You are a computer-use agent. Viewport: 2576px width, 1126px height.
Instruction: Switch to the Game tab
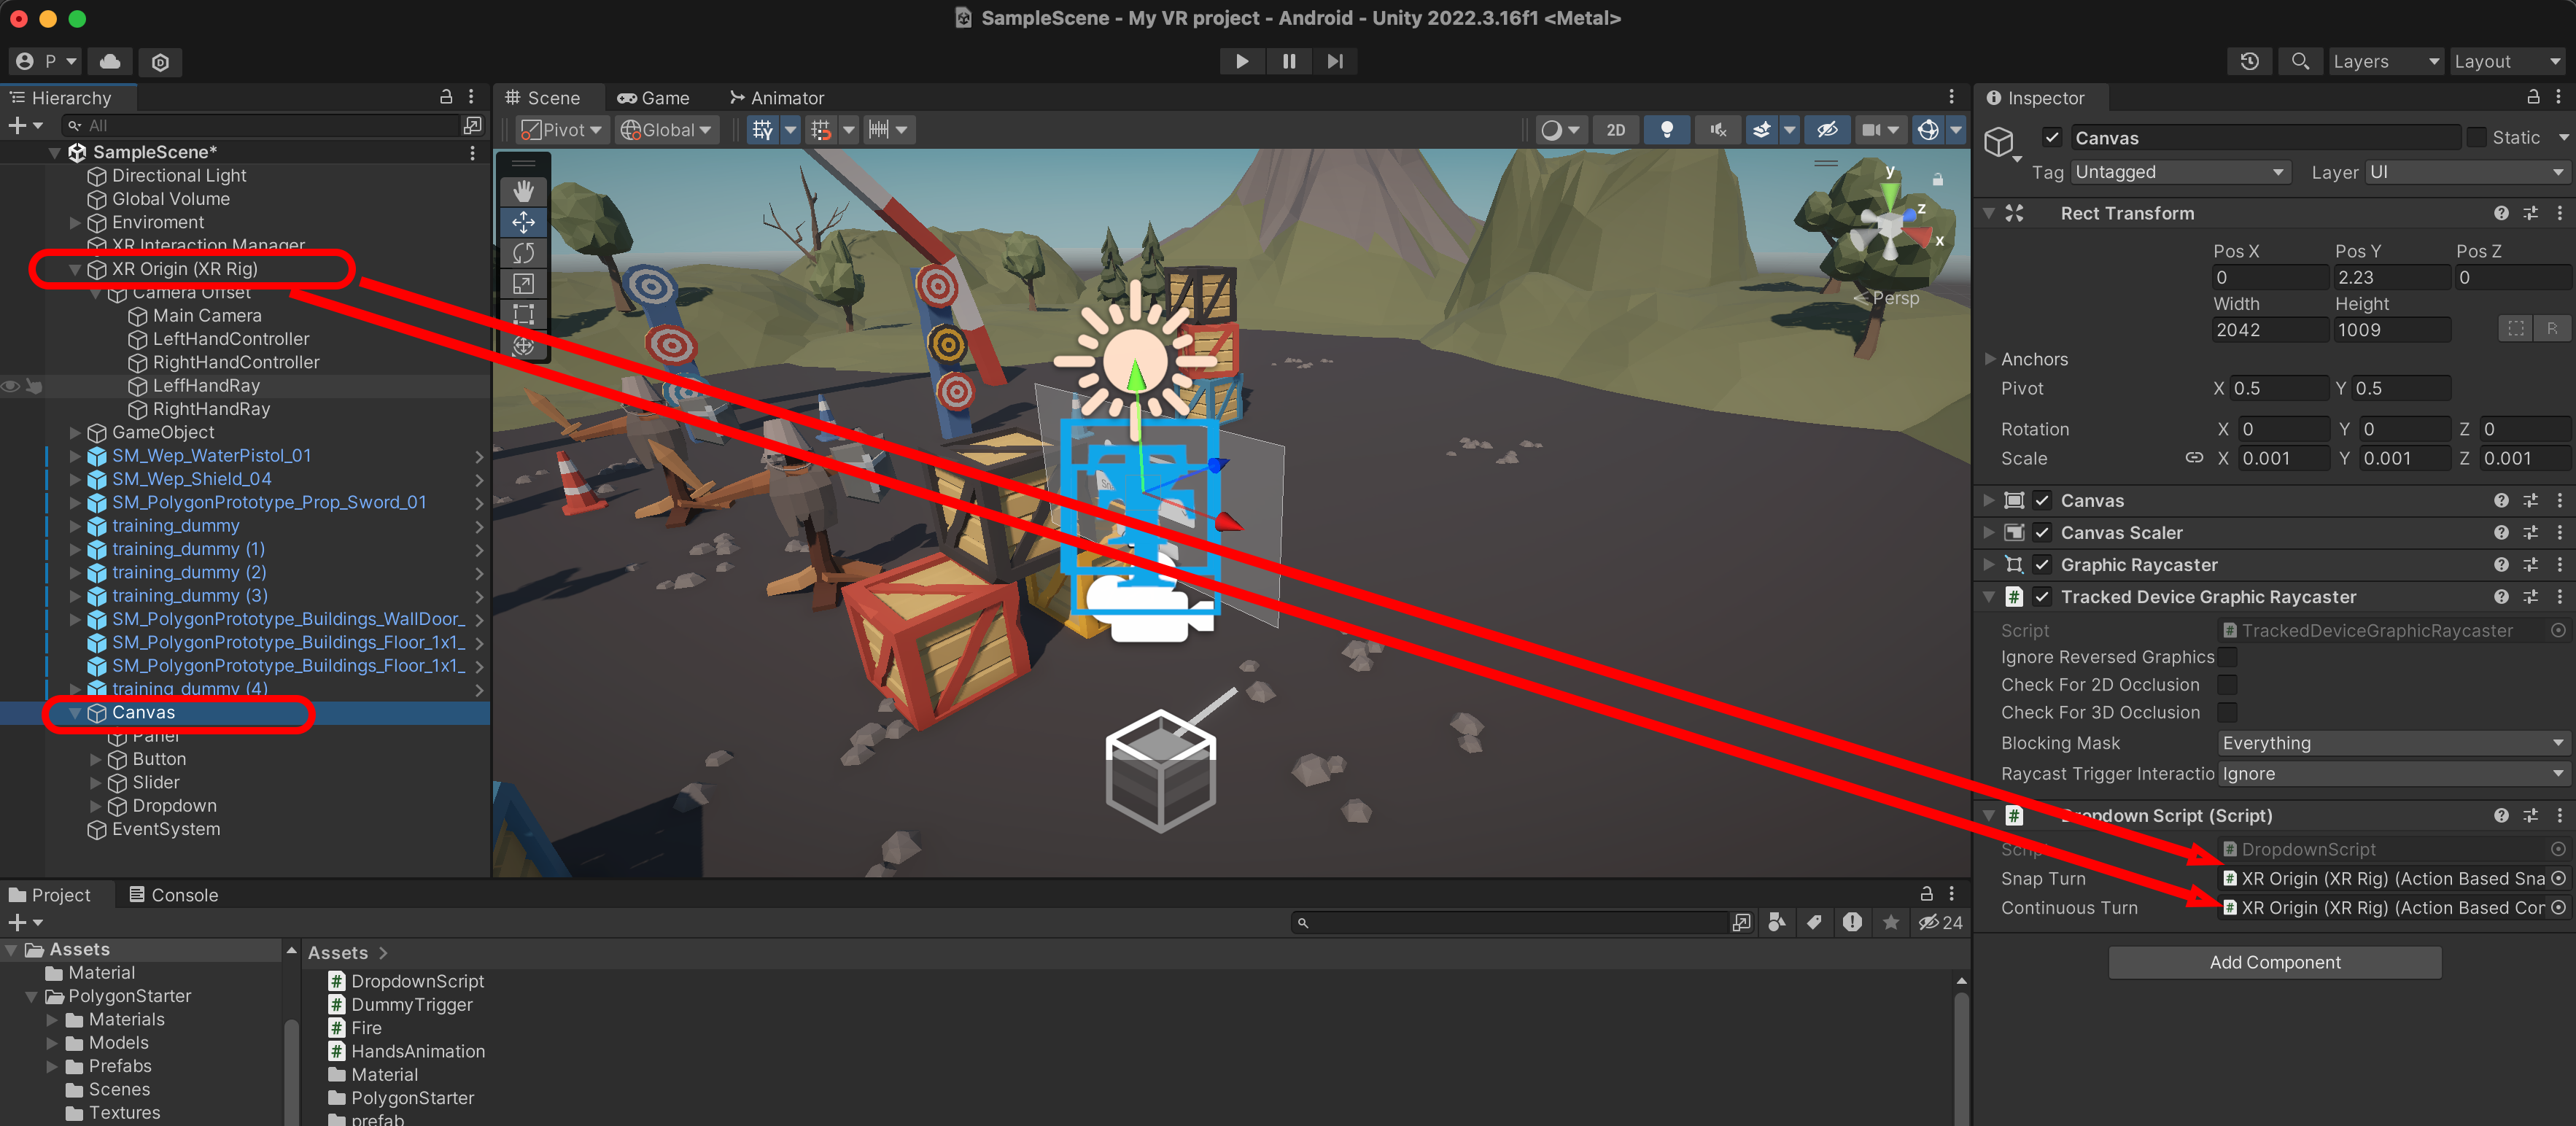point(654,98)
